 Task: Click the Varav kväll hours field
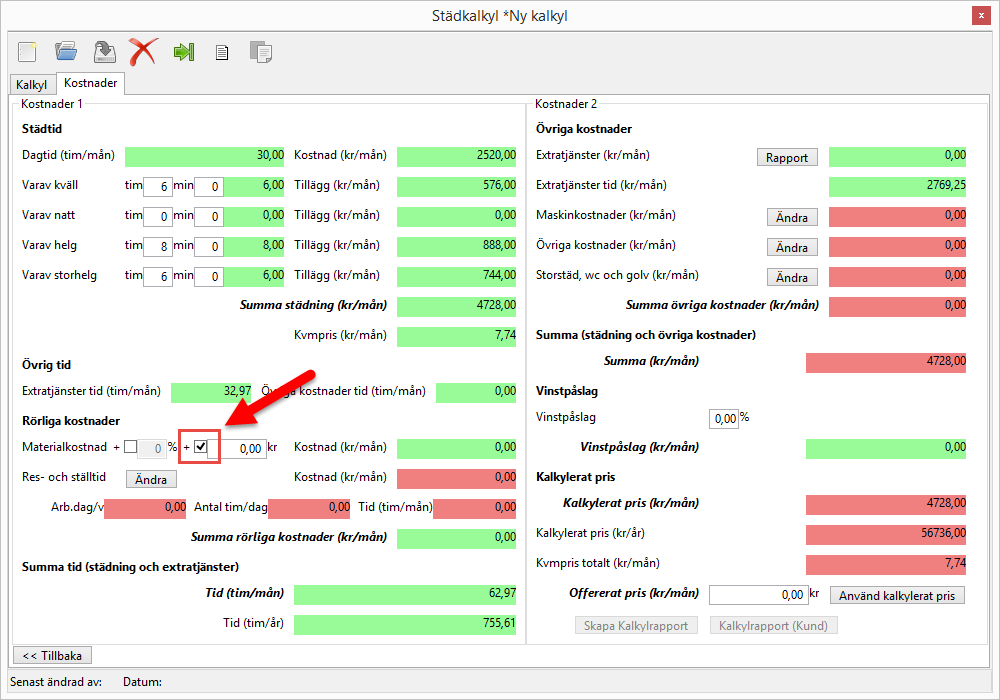click(x=157, y=186)
